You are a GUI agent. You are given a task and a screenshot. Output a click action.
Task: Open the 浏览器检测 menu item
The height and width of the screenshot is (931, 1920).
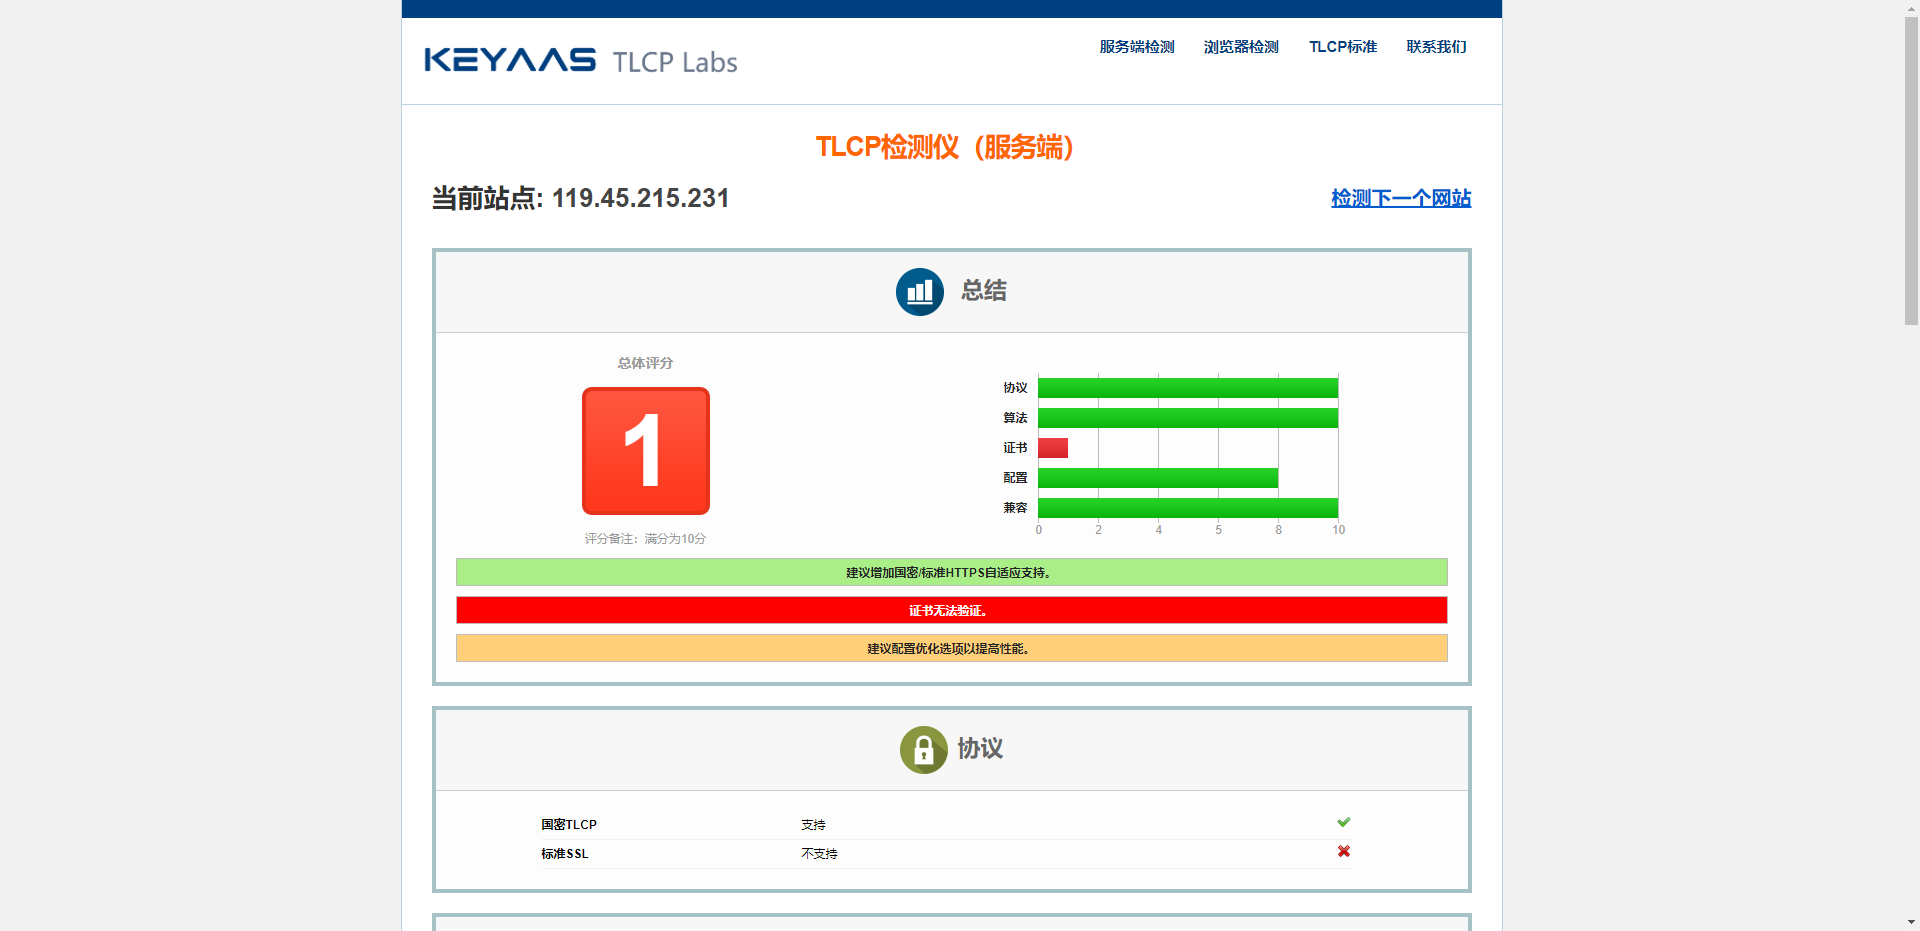pyautogui.click(x=1241, y=47)
